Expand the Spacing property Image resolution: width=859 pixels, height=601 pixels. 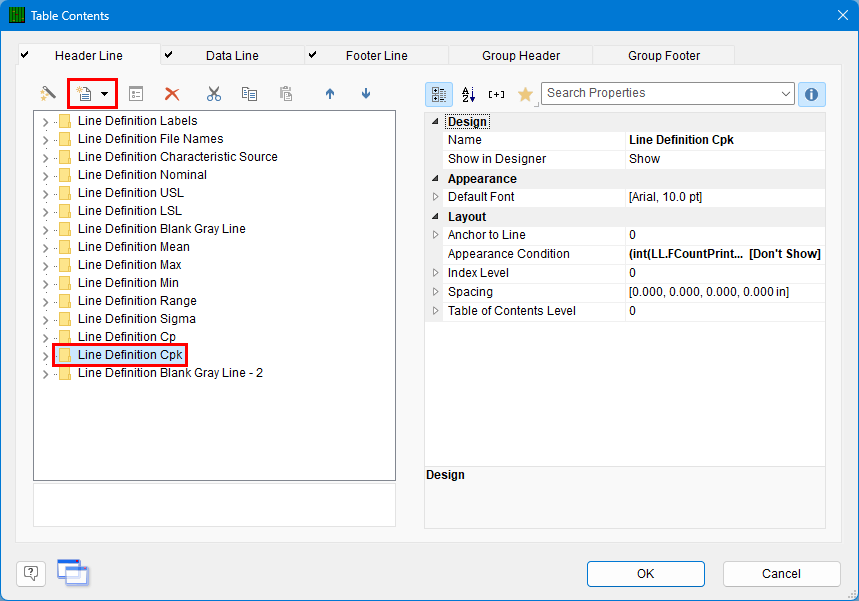point(436,291)
